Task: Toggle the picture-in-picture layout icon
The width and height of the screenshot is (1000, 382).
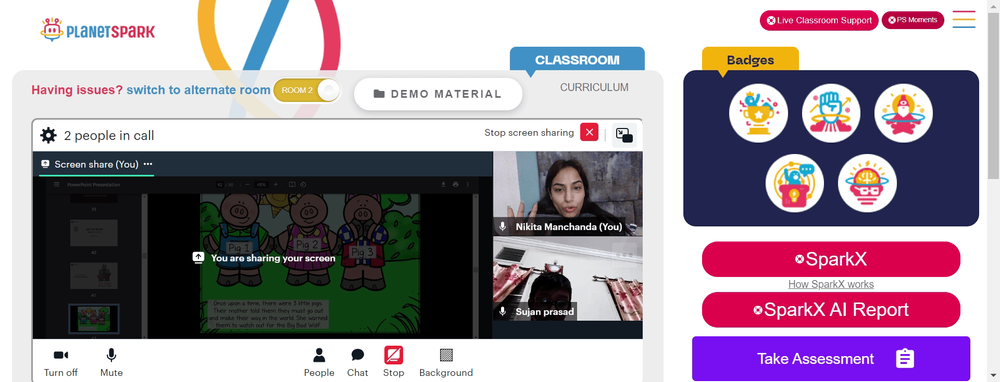Action: pos(624,135)
